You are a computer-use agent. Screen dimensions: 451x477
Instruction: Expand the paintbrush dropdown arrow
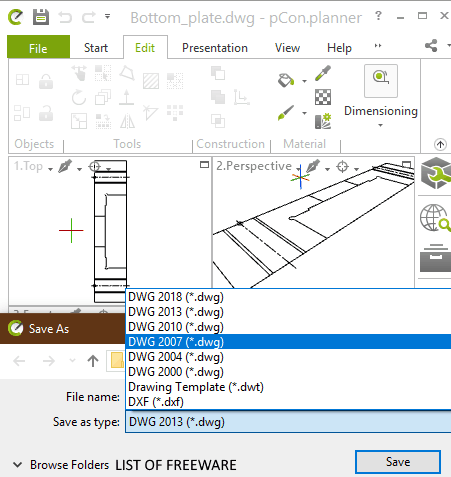click(304, 113)
